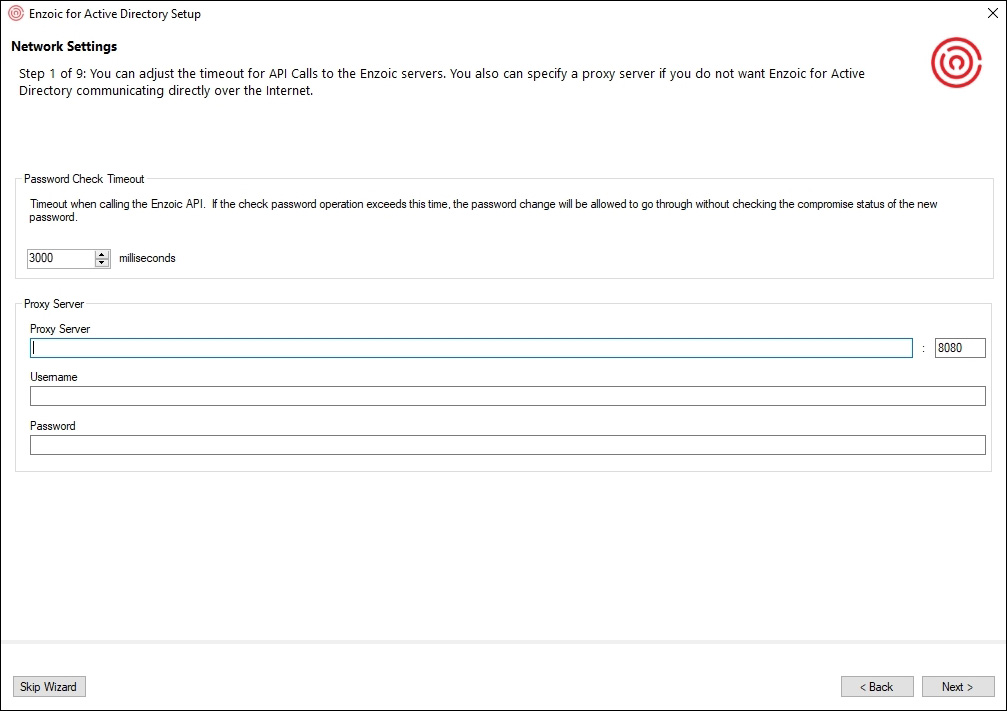Click the milliseconds unit label

(147, 258)
